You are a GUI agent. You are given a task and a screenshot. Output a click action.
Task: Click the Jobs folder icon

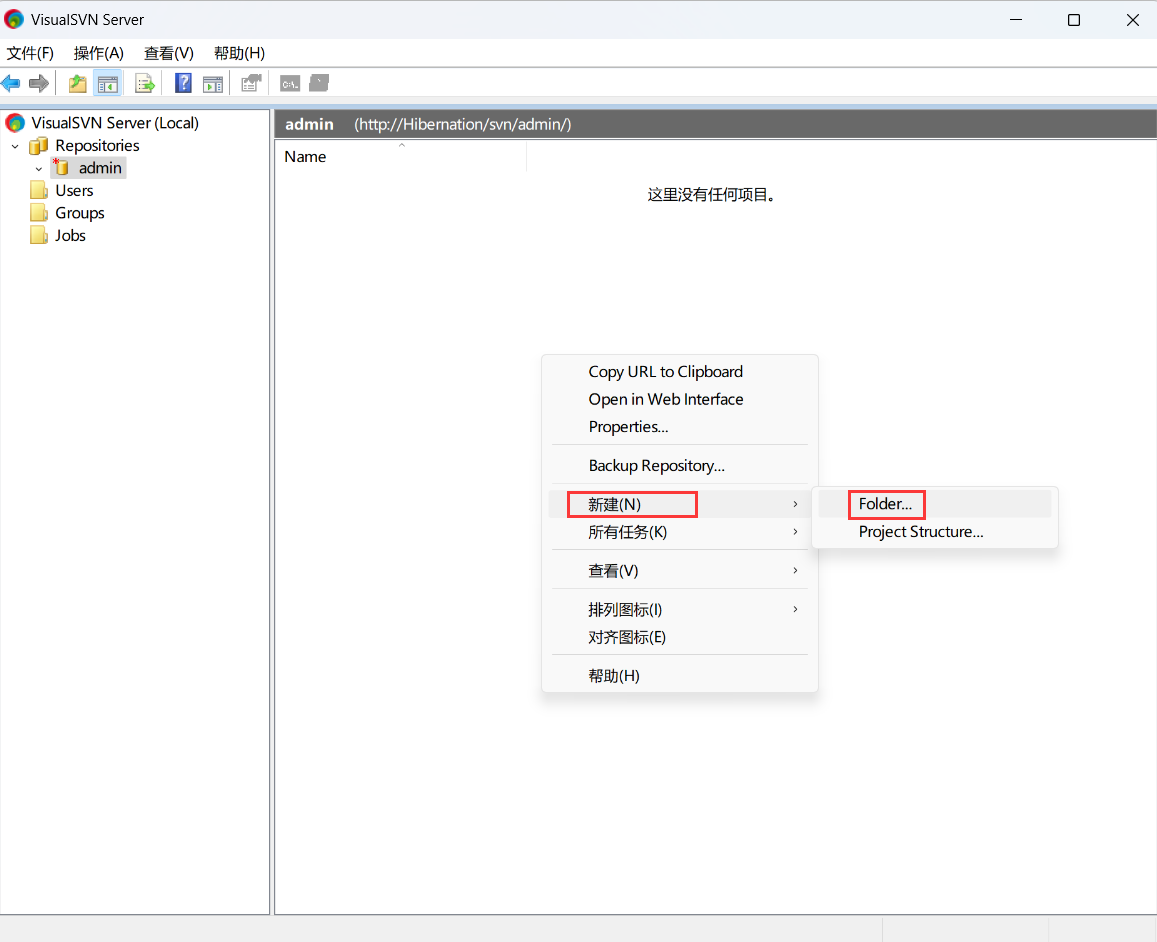[x=39, y=235]
